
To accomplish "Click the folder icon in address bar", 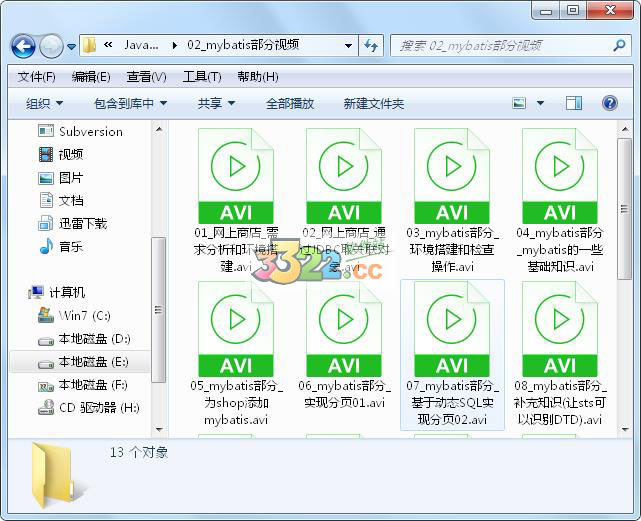I will tap(89, 45).
